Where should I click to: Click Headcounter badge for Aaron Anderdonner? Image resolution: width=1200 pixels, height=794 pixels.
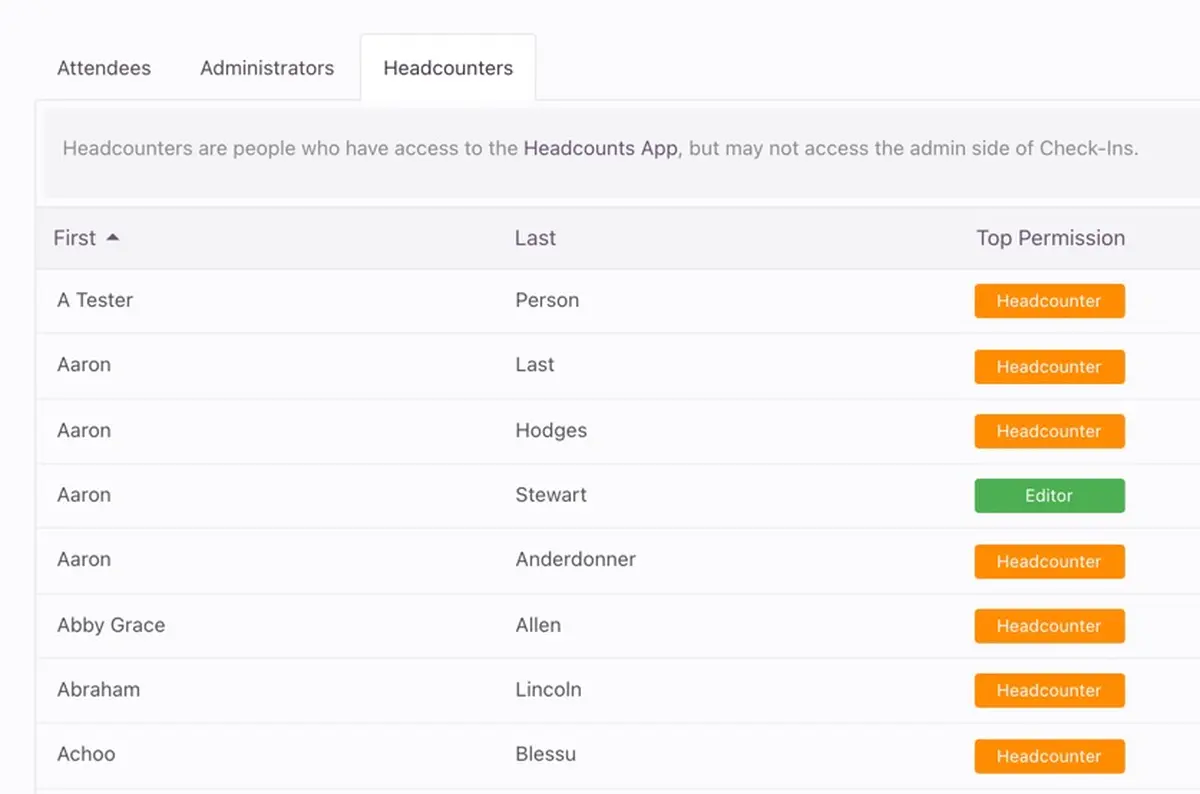1050,561
